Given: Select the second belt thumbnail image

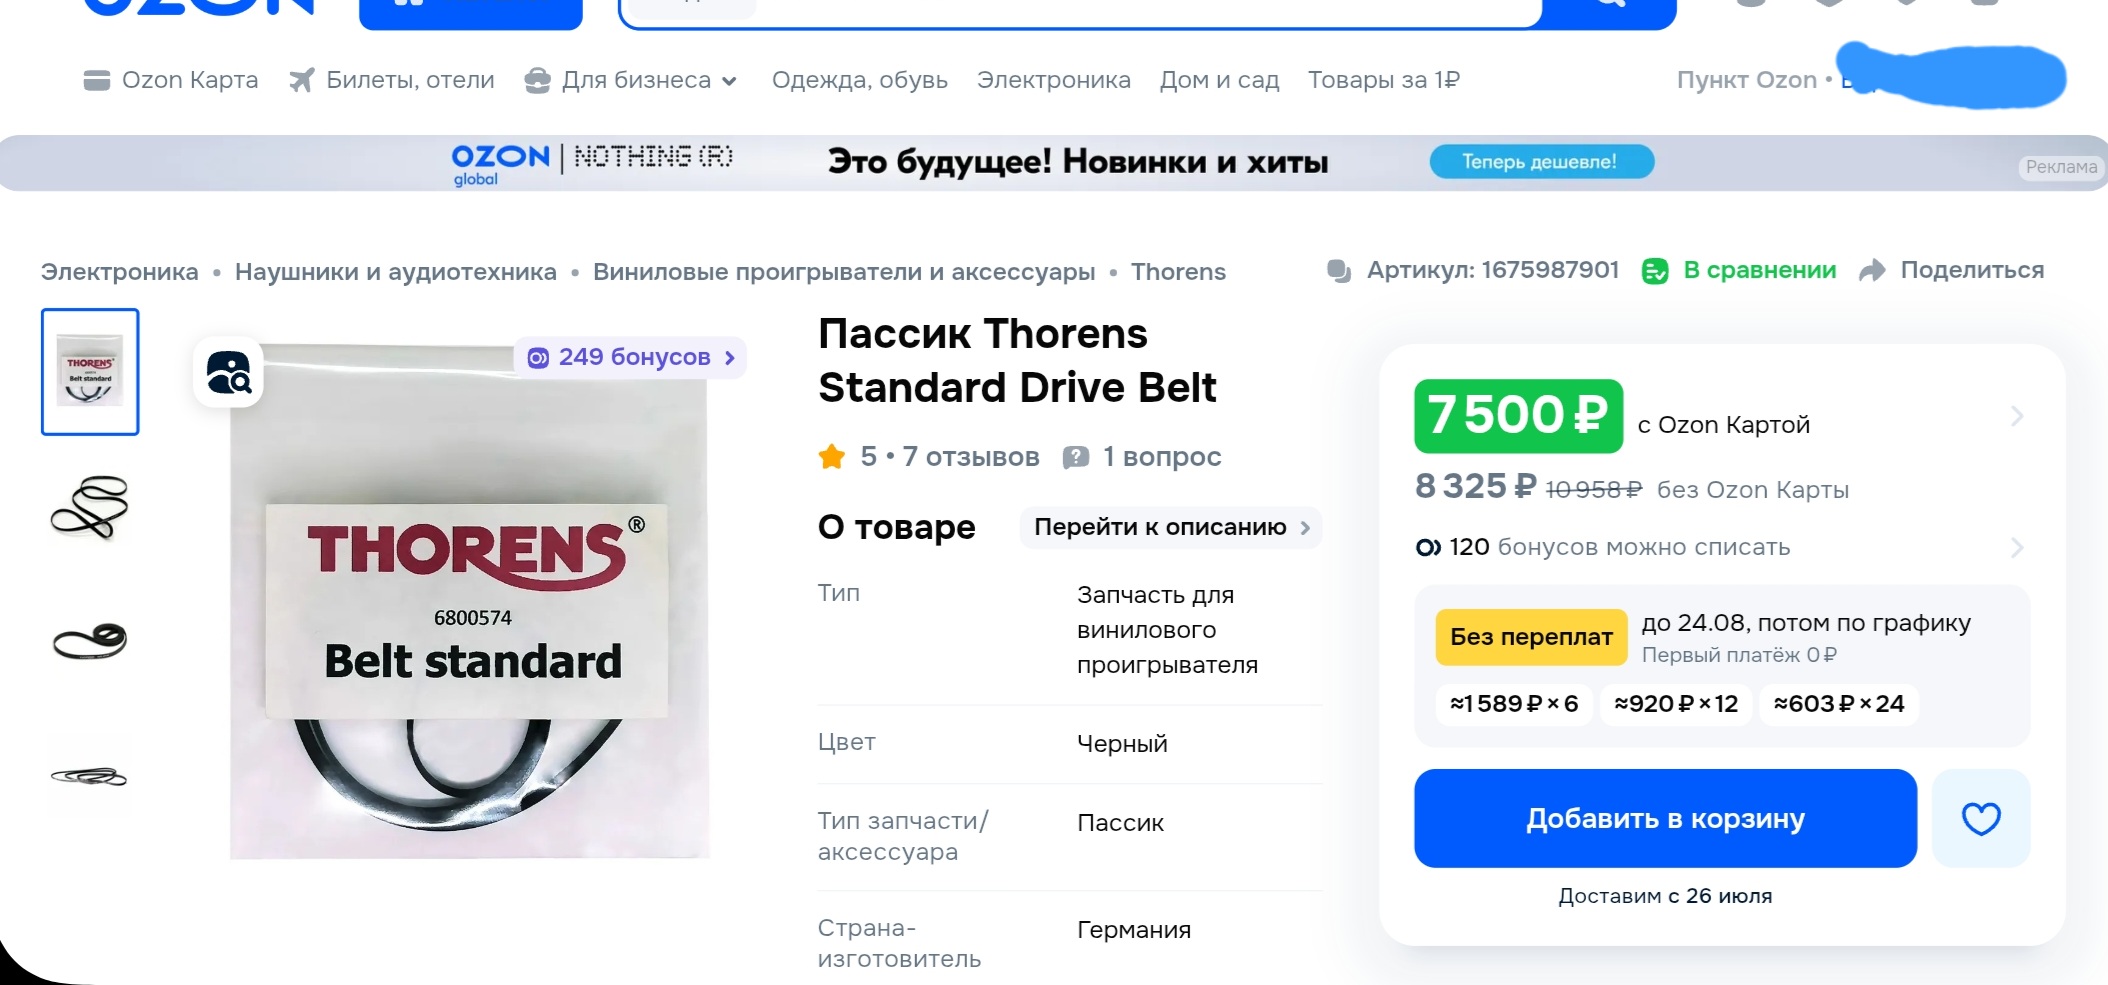Looking at the screenshot, I should click(x=90, y=507).
